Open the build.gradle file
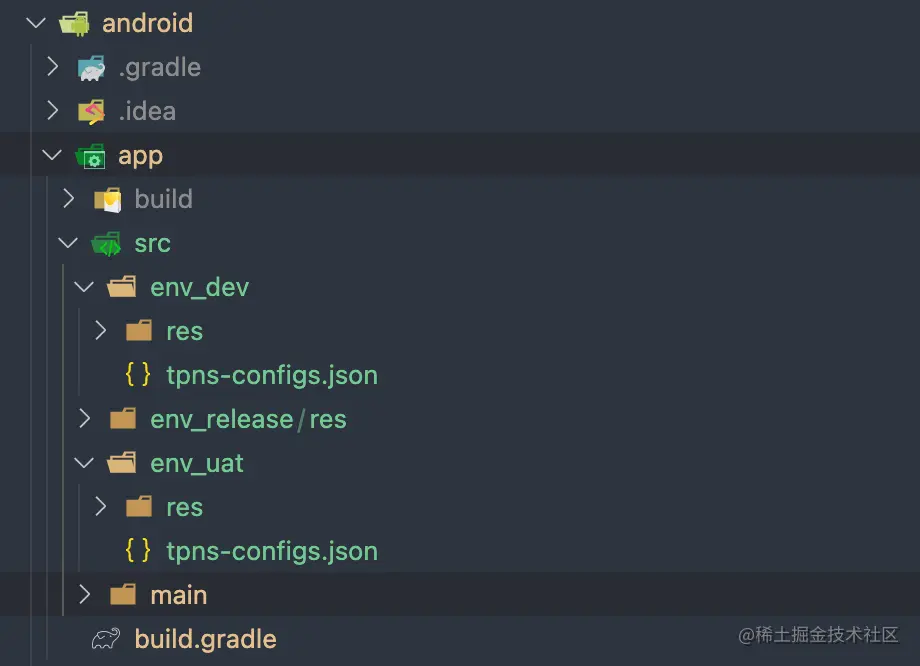Viewport: 920px width, 666px height. coord(205,639)
